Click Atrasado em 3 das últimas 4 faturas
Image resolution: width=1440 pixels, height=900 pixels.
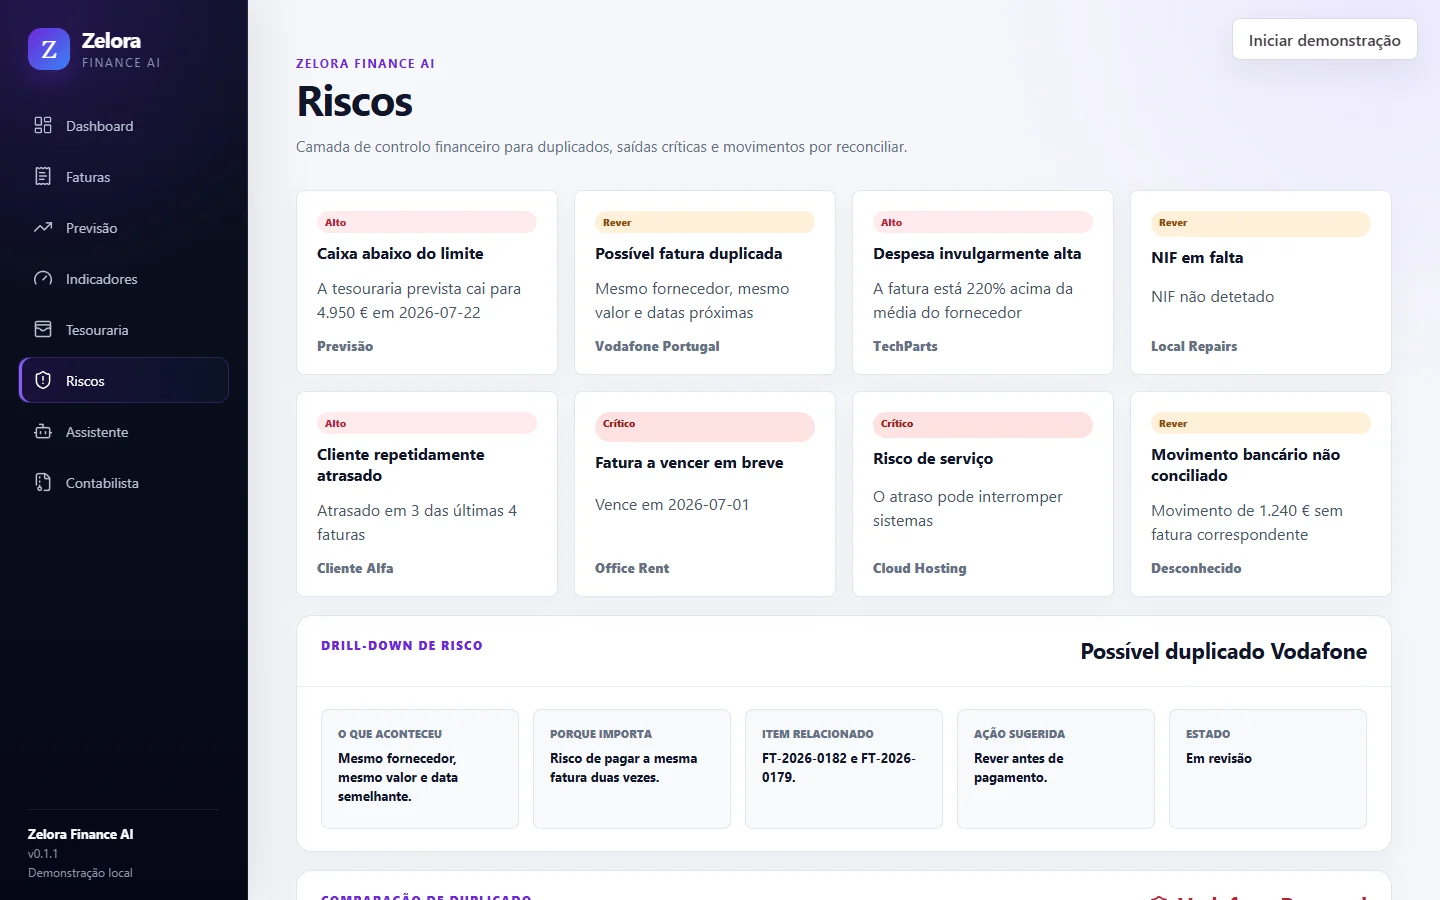coord(417,522)
